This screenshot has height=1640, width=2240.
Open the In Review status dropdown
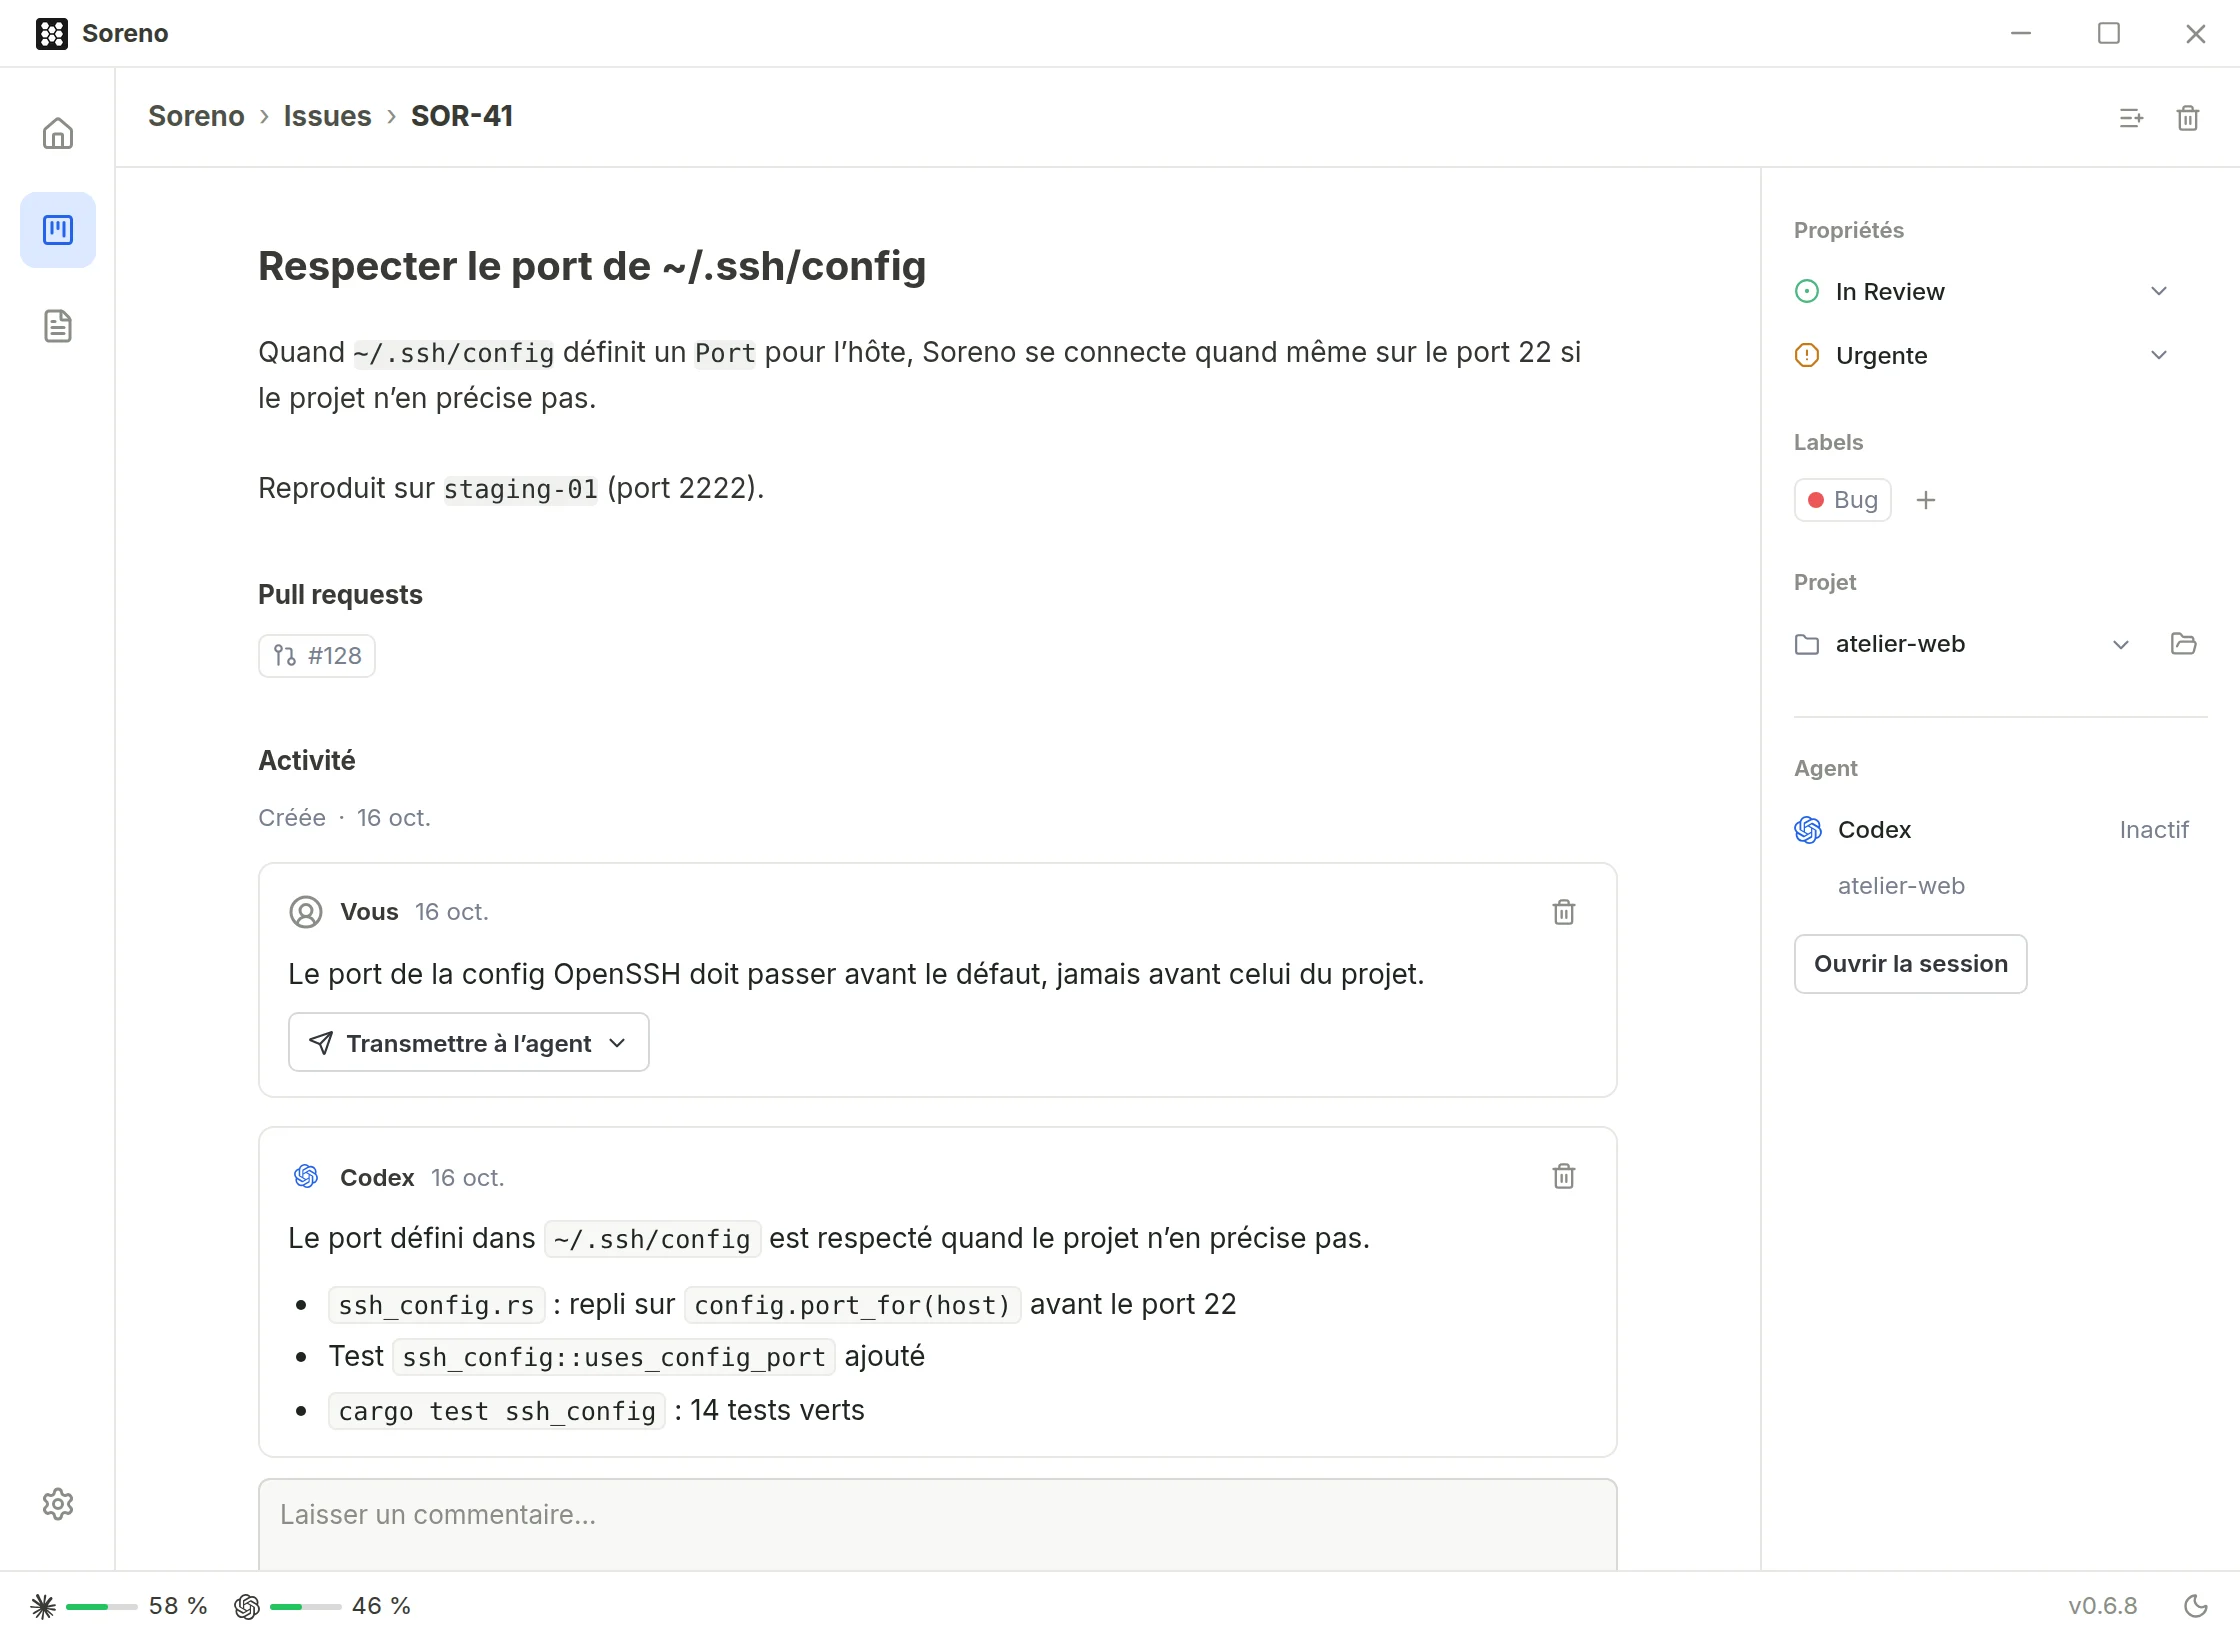(x=1983, y=291)
